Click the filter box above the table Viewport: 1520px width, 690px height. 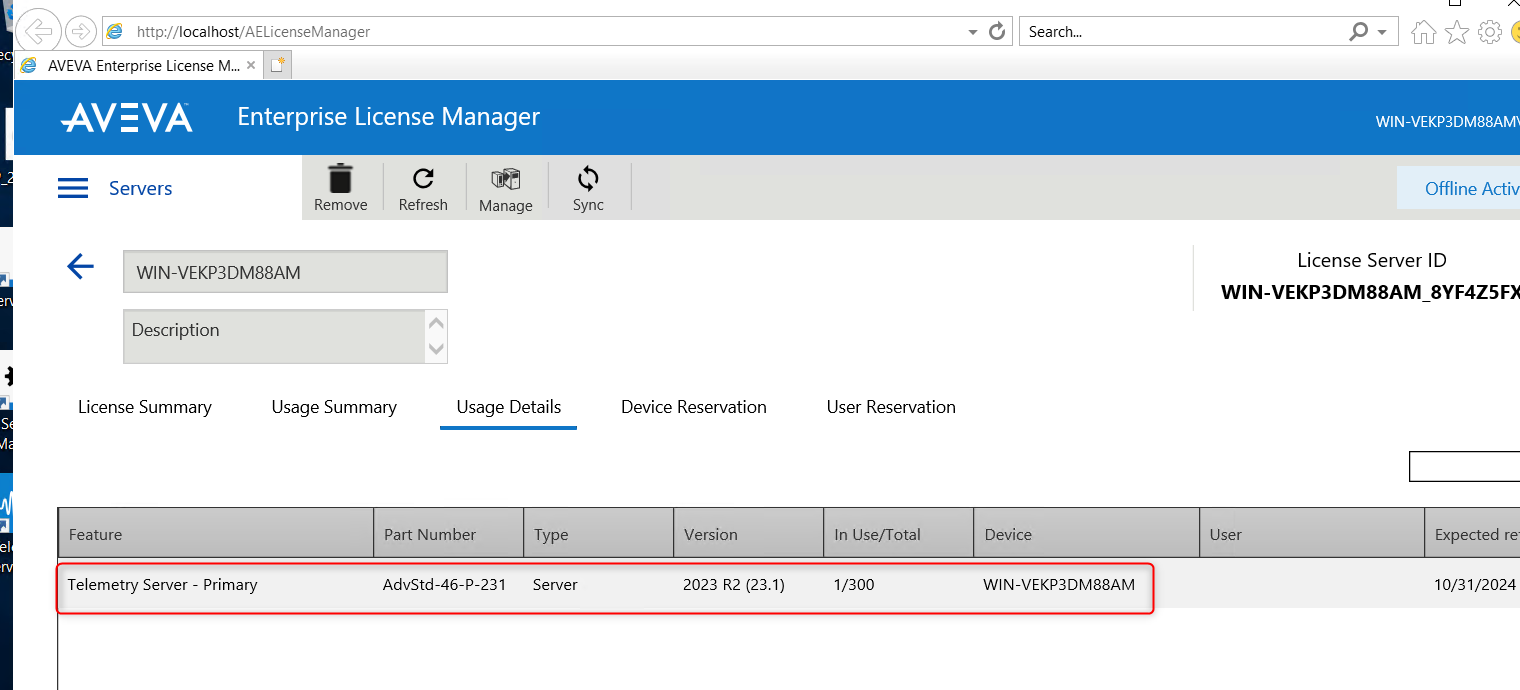pyautogui.click(x=1464, y=466)
